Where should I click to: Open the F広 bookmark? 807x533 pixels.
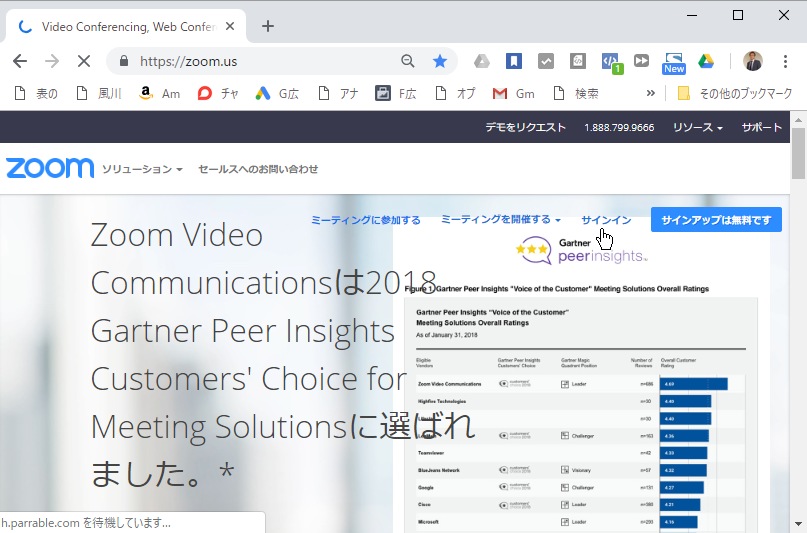coord(396,94)
